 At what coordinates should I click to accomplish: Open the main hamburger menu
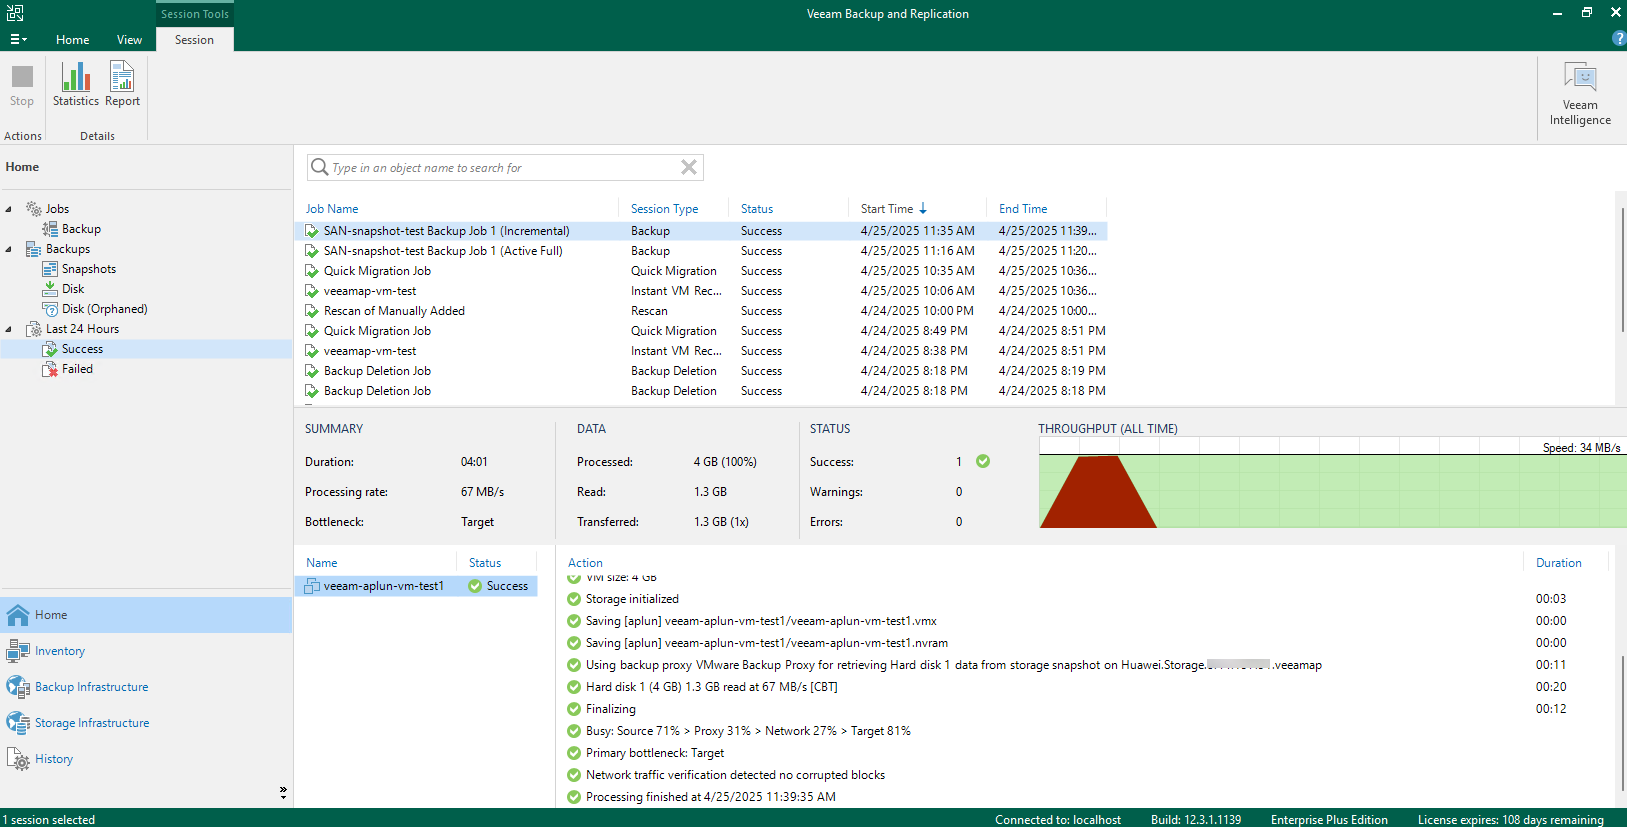18,40
